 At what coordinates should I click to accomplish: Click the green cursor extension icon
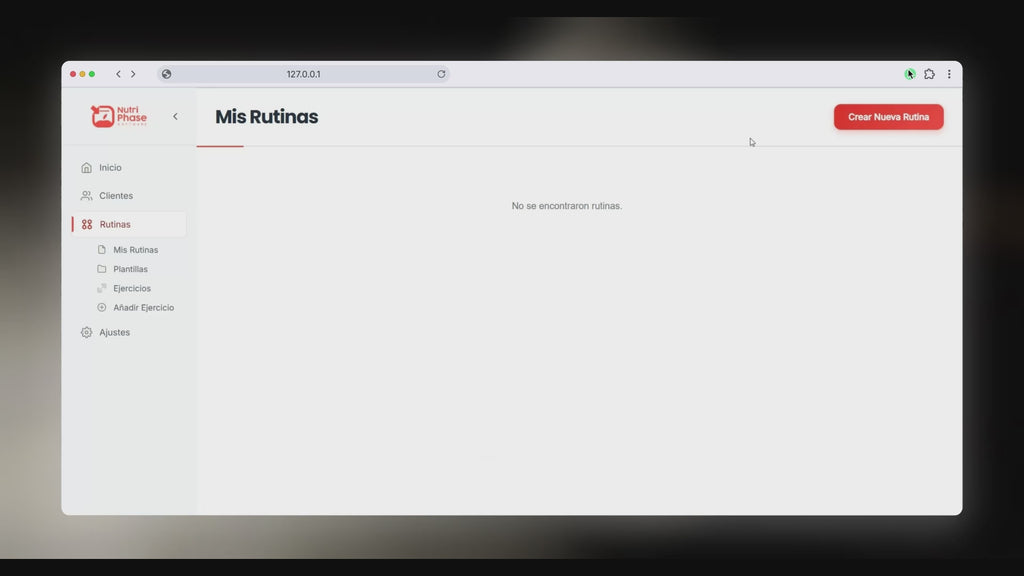(x=910, y=74)
